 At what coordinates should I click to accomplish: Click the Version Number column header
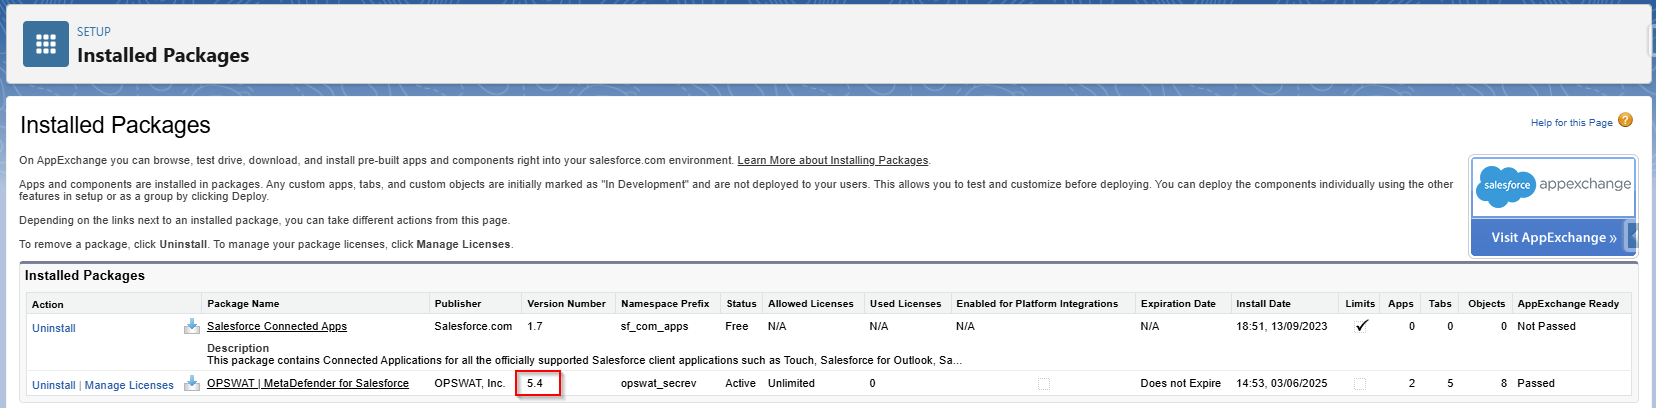[566, 303]
